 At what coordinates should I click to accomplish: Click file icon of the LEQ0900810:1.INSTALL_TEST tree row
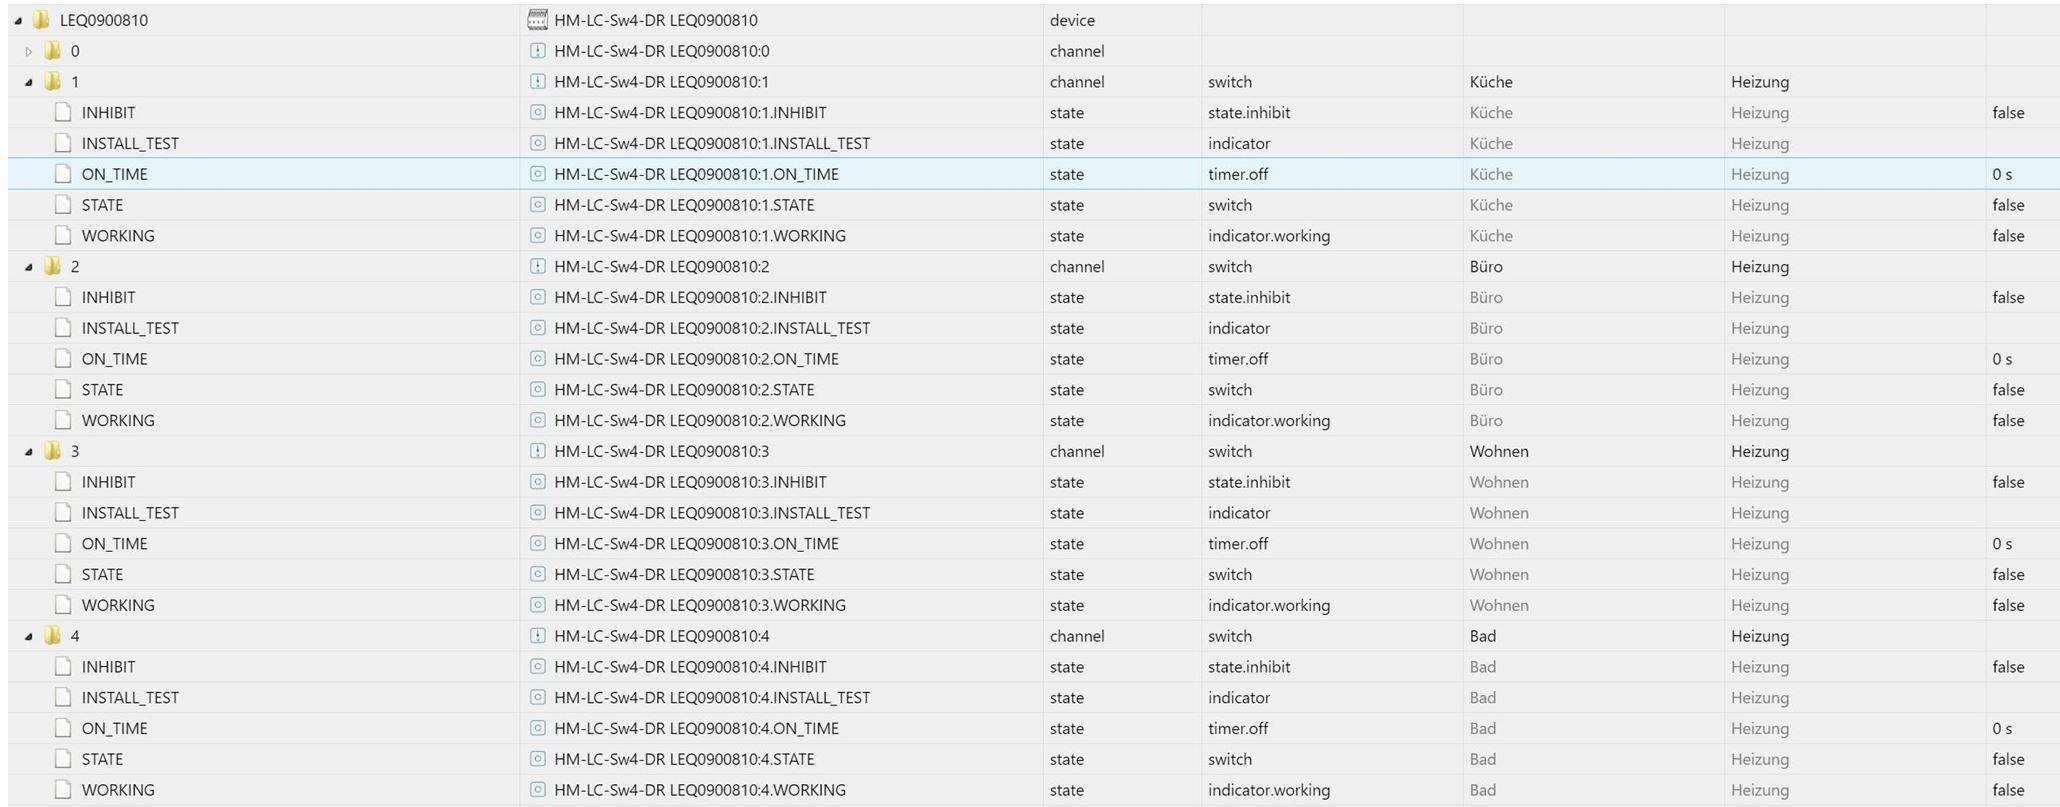pos(63,143)
